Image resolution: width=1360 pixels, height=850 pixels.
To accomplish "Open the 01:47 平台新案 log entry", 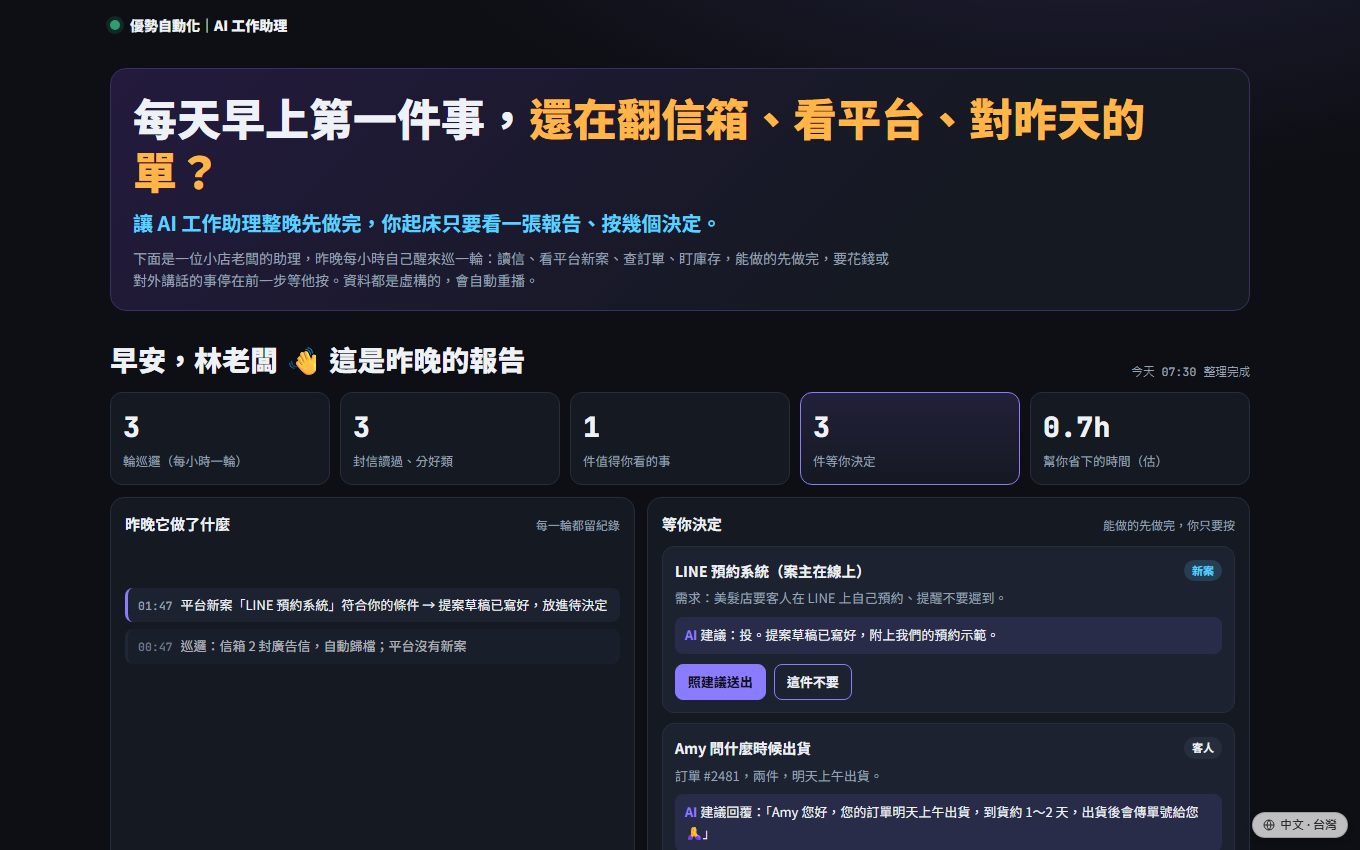I will tap(372, 605).
